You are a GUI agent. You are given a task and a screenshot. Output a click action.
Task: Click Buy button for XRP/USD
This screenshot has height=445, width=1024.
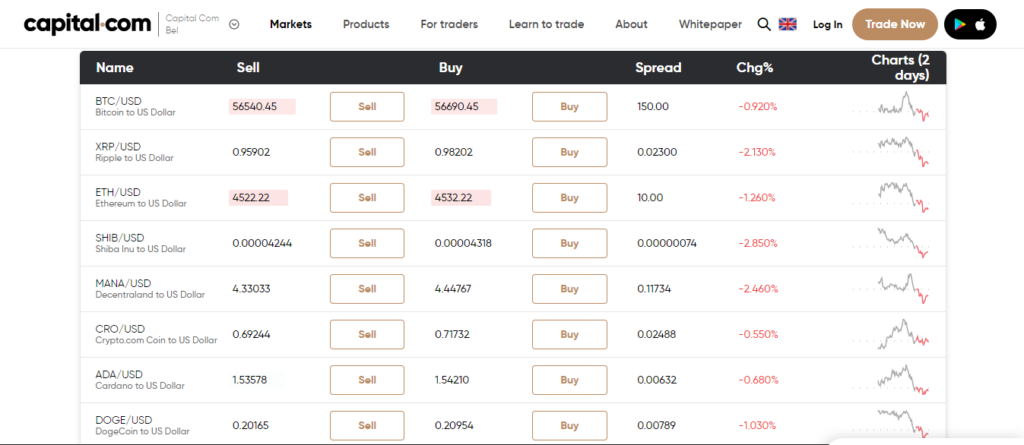(569, 152)
